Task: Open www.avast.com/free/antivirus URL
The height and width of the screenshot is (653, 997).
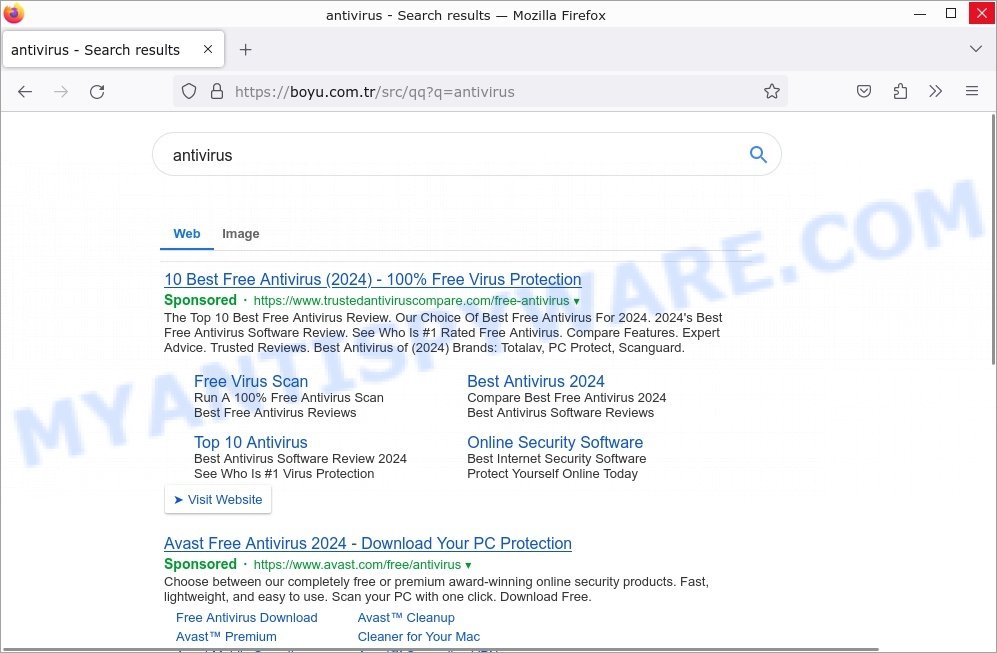Action: (357, 565)
